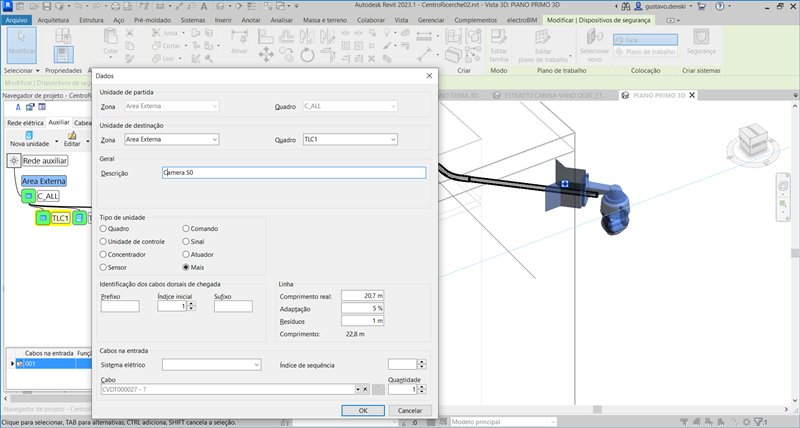Select the TLC1 node in network tree
Screen dimensions: 800x428
point(61,218)
